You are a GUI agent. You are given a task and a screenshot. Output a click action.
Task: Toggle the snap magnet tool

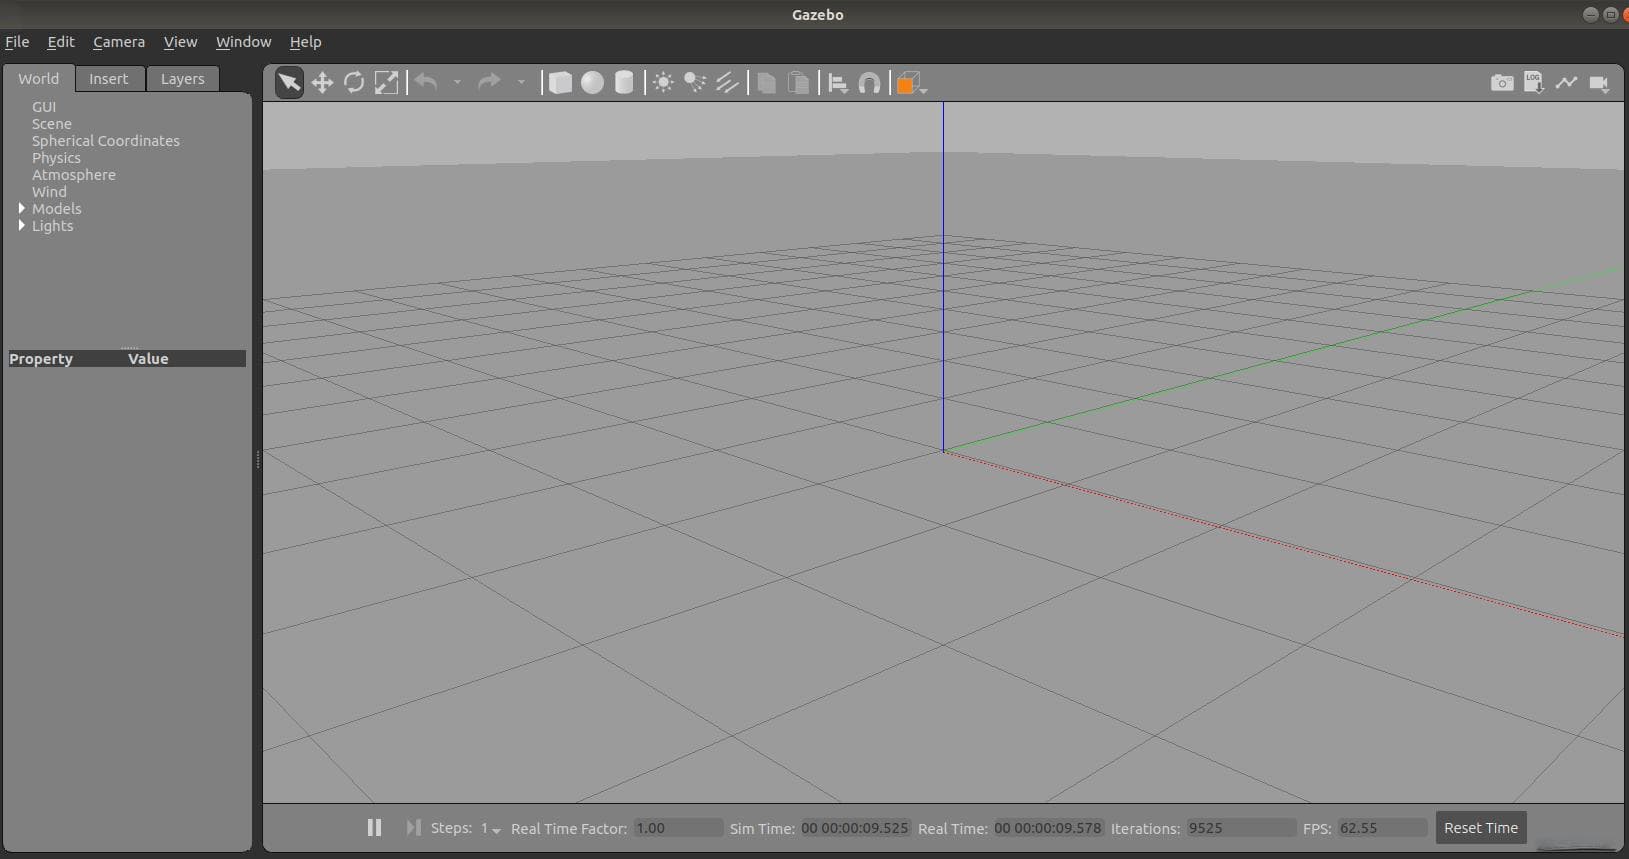pos(870,83)
